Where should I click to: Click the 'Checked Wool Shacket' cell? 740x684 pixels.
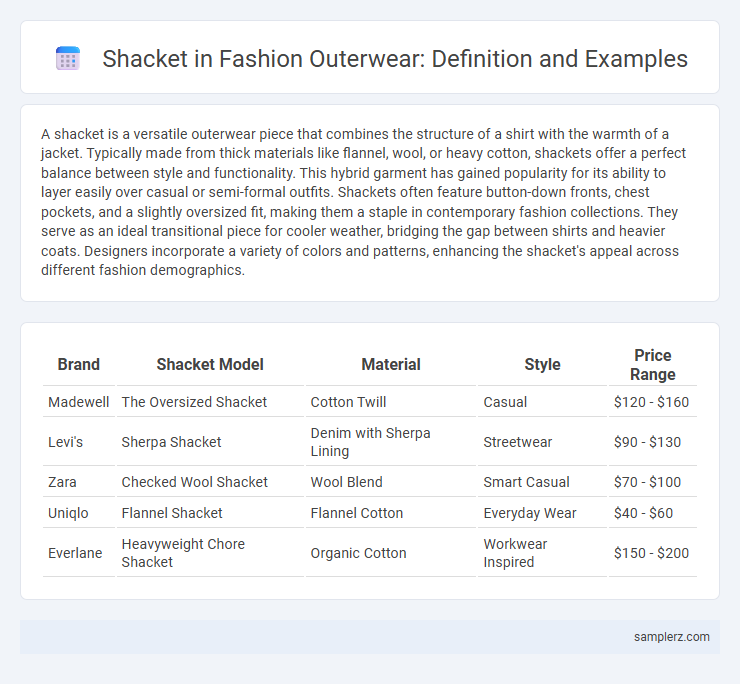pyautogui.click(x=210, y=482)
